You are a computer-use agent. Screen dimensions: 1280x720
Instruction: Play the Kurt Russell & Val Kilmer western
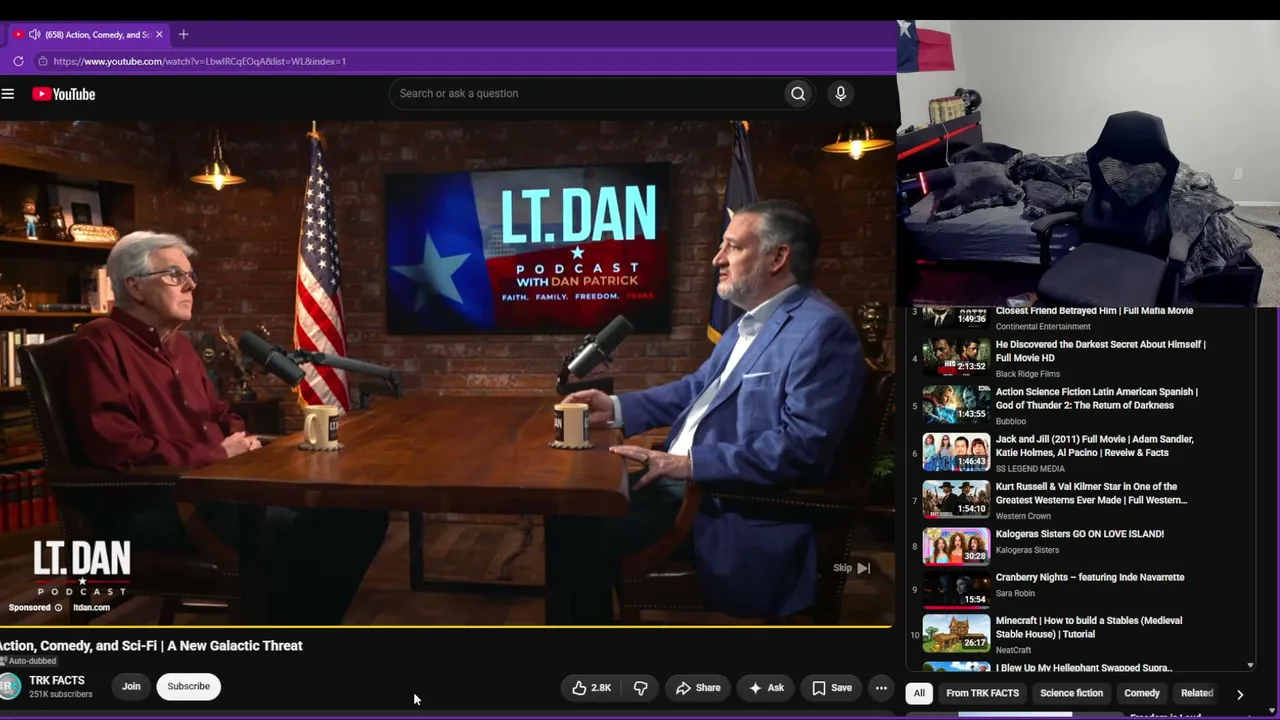click(1092, 493)
